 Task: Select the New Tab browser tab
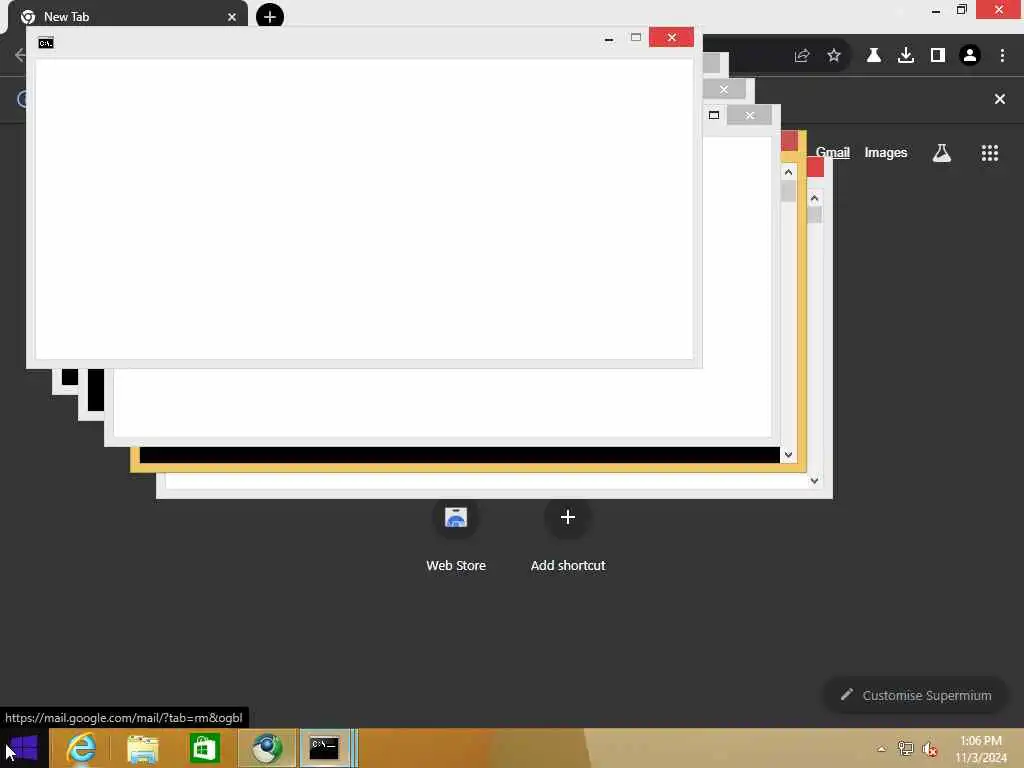tap(127, 16)
